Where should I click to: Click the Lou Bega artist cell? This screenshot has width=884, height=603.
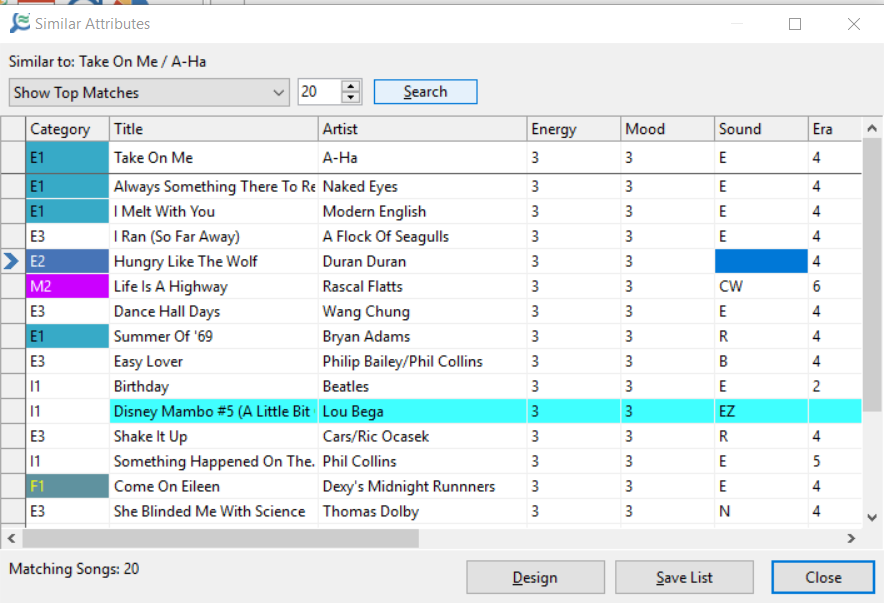point(422,411)
